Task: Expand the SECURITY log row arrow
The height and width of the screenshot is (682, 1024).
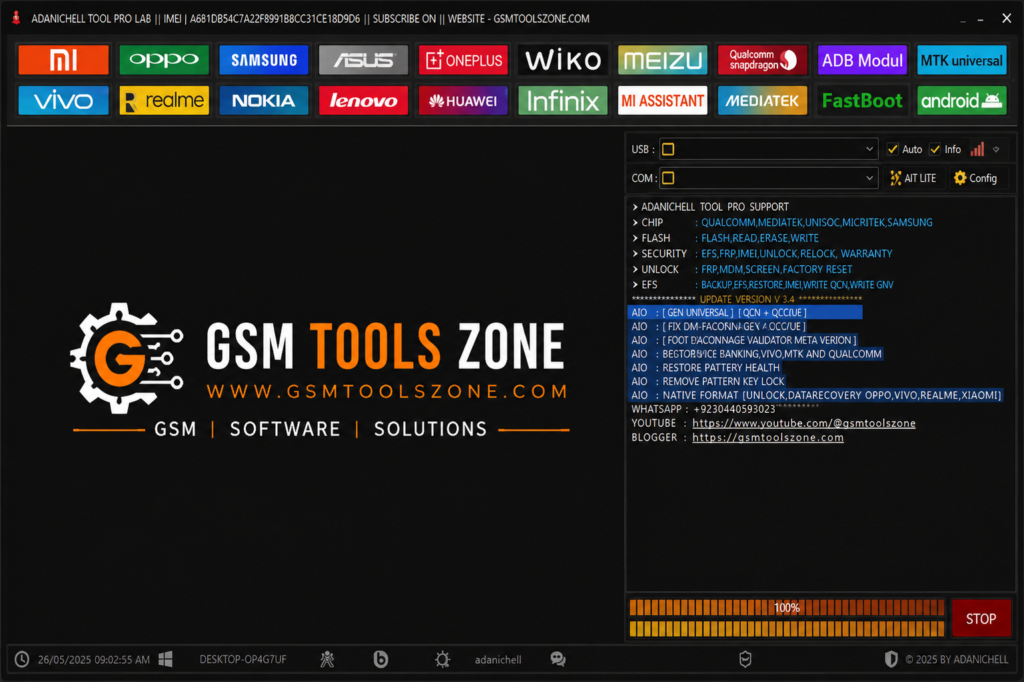Action: click(x=635, y=253)
